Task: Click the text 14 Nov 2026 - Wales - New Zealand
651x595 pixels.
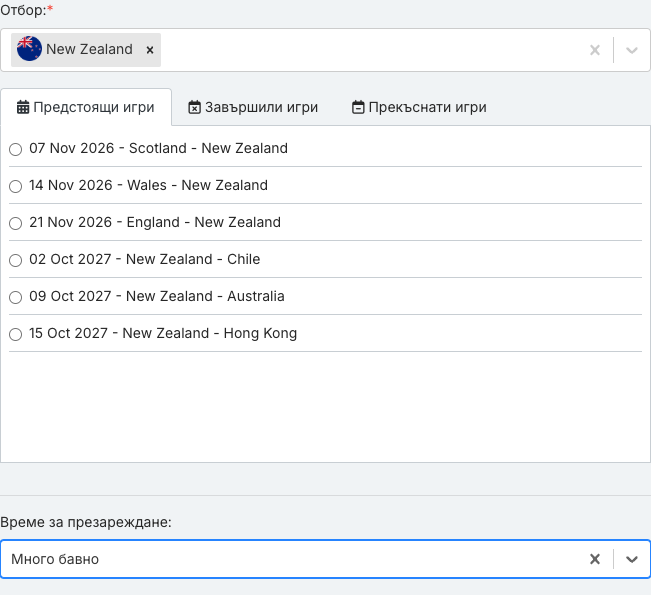Action: [148, 185]
